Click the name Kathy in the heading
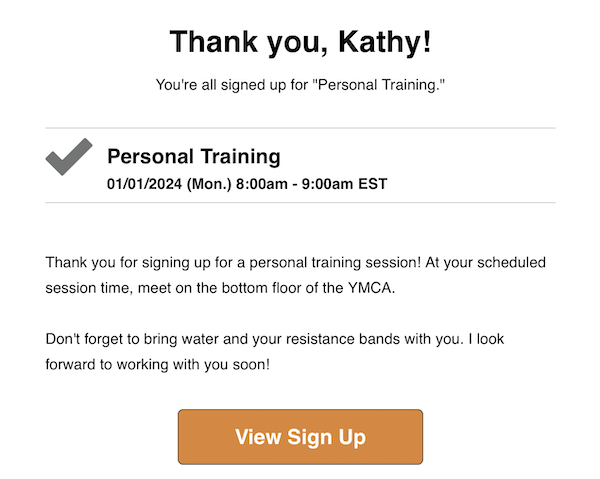Image resolution: width=600 pixels, height=479 pixels. [x=381, y=42]
